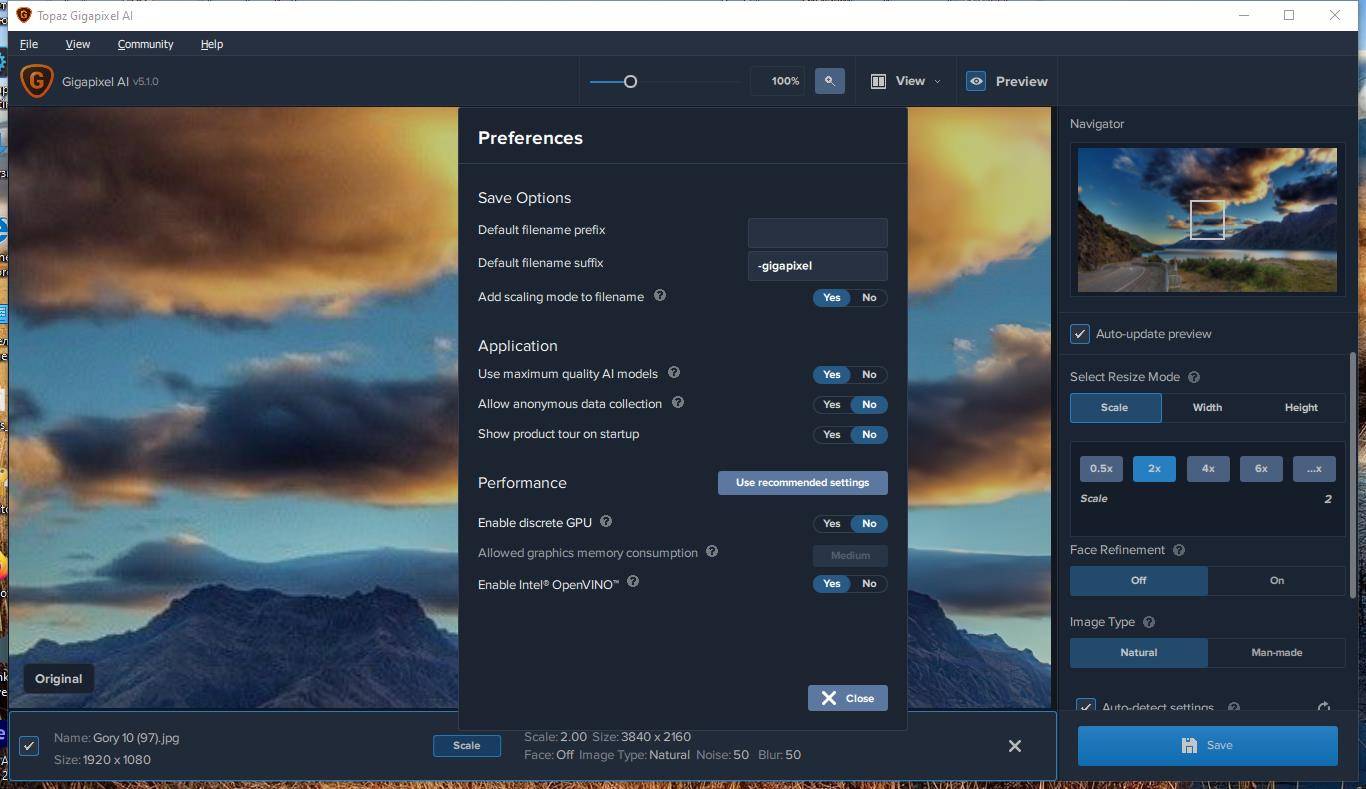The height and width of the screenshot is (789, 1366).
Task: Click the Default filename prefix field
Action: pyautogui.click(x=817, y=233)
